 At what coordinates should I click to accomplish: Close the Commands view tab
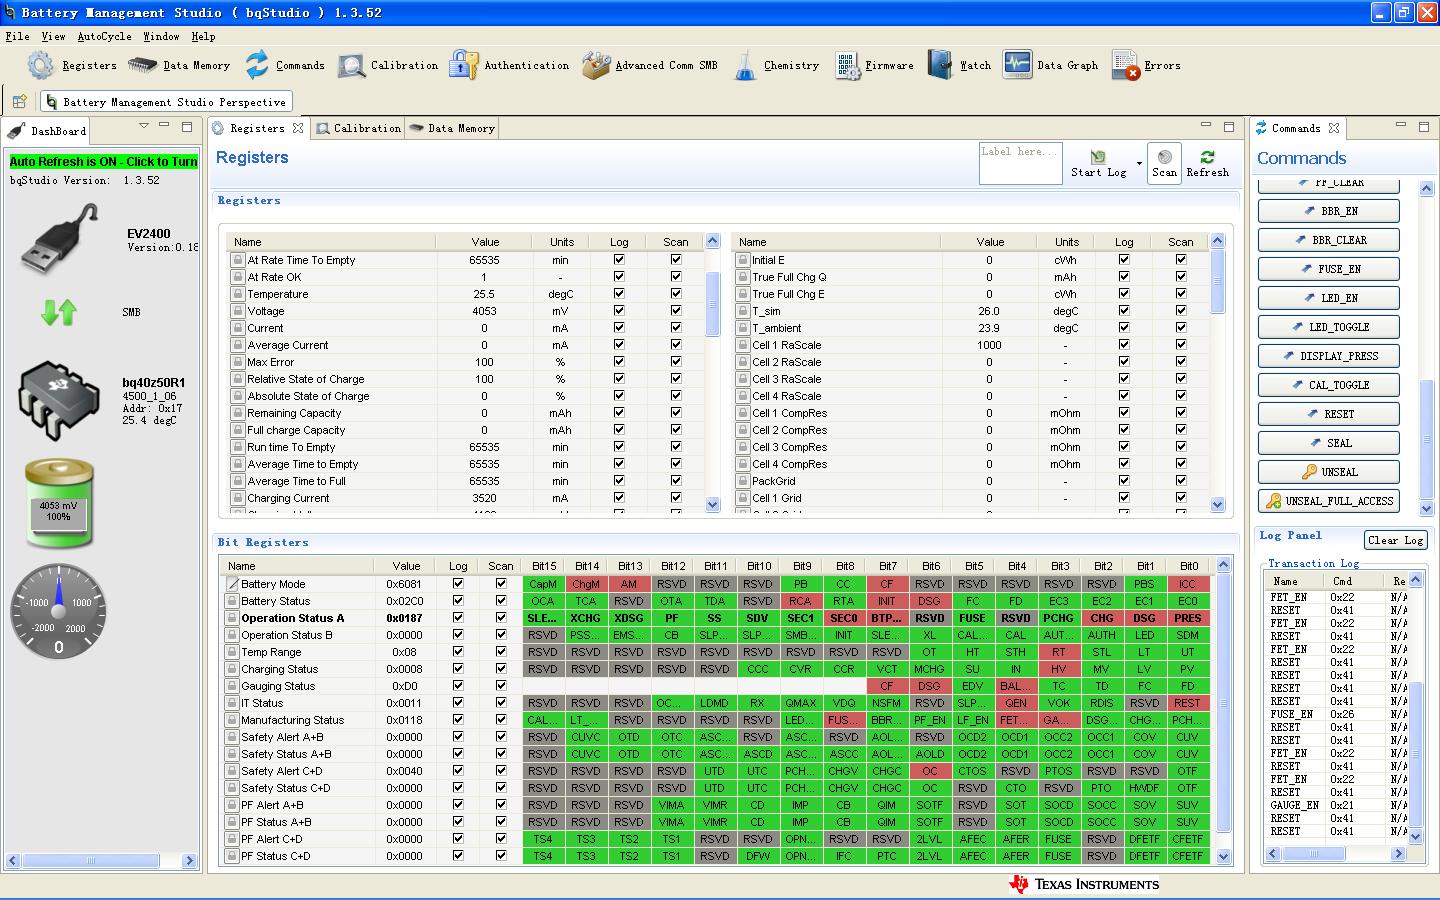[1333, 128]
